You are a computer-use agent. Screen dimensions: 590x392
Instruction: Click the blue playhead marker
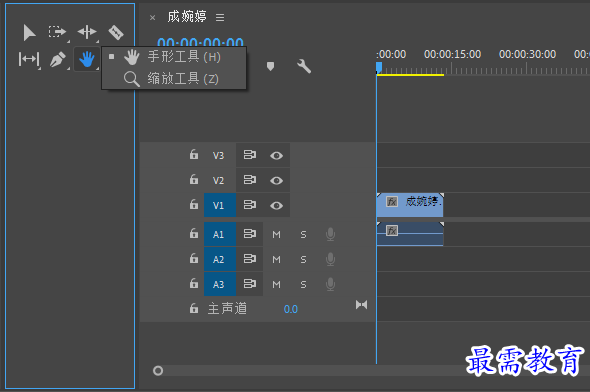coord(379,67)
